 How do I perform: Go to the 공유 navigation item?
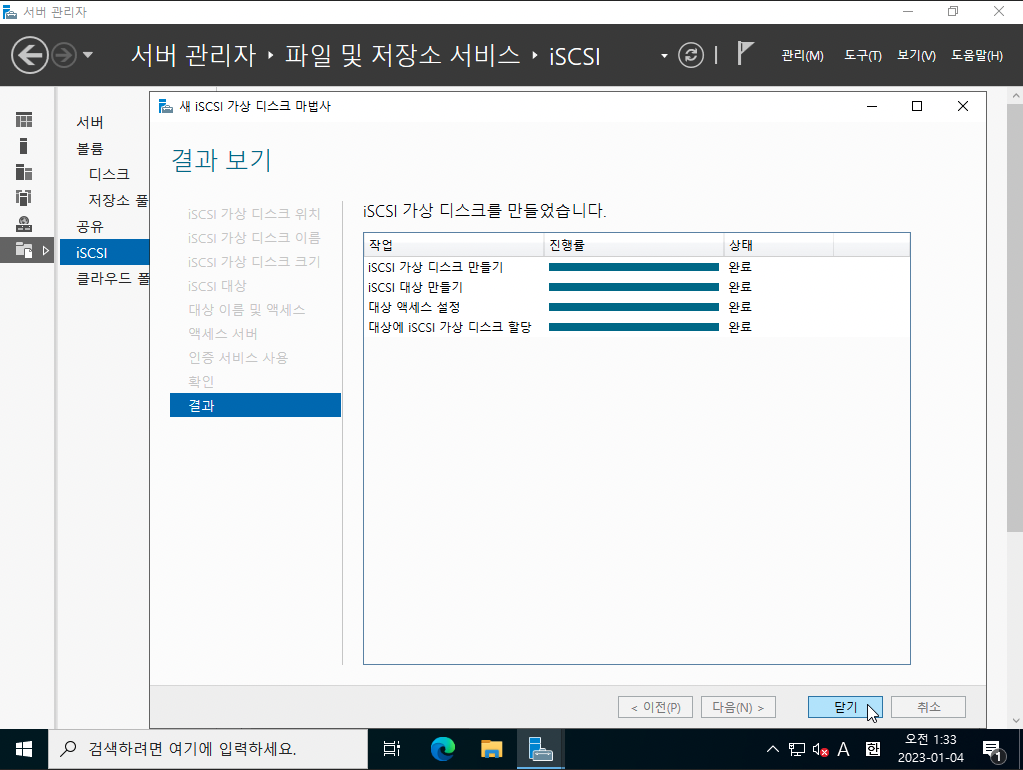point(90,226)
